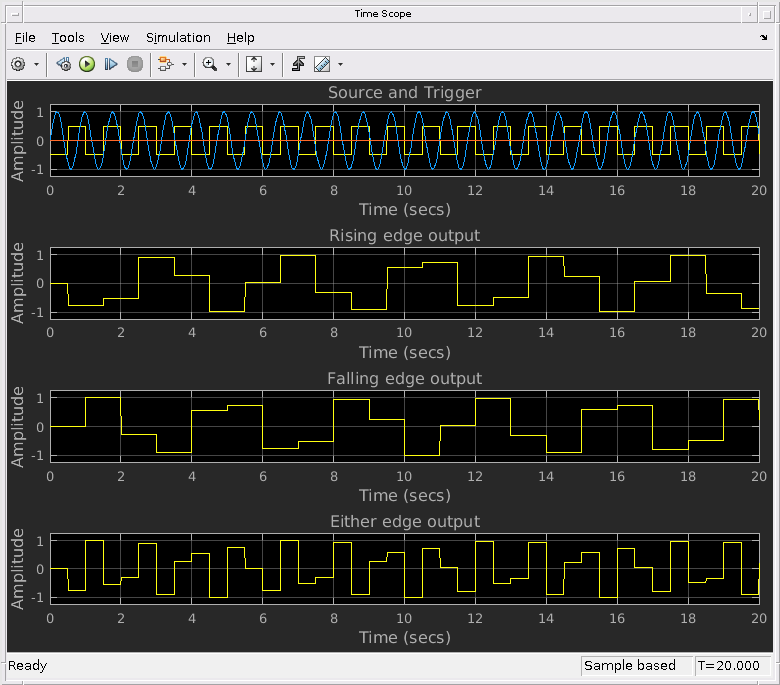Click the Step Forward icon
This screenshot has height=685, width=780.
point(111,64)
